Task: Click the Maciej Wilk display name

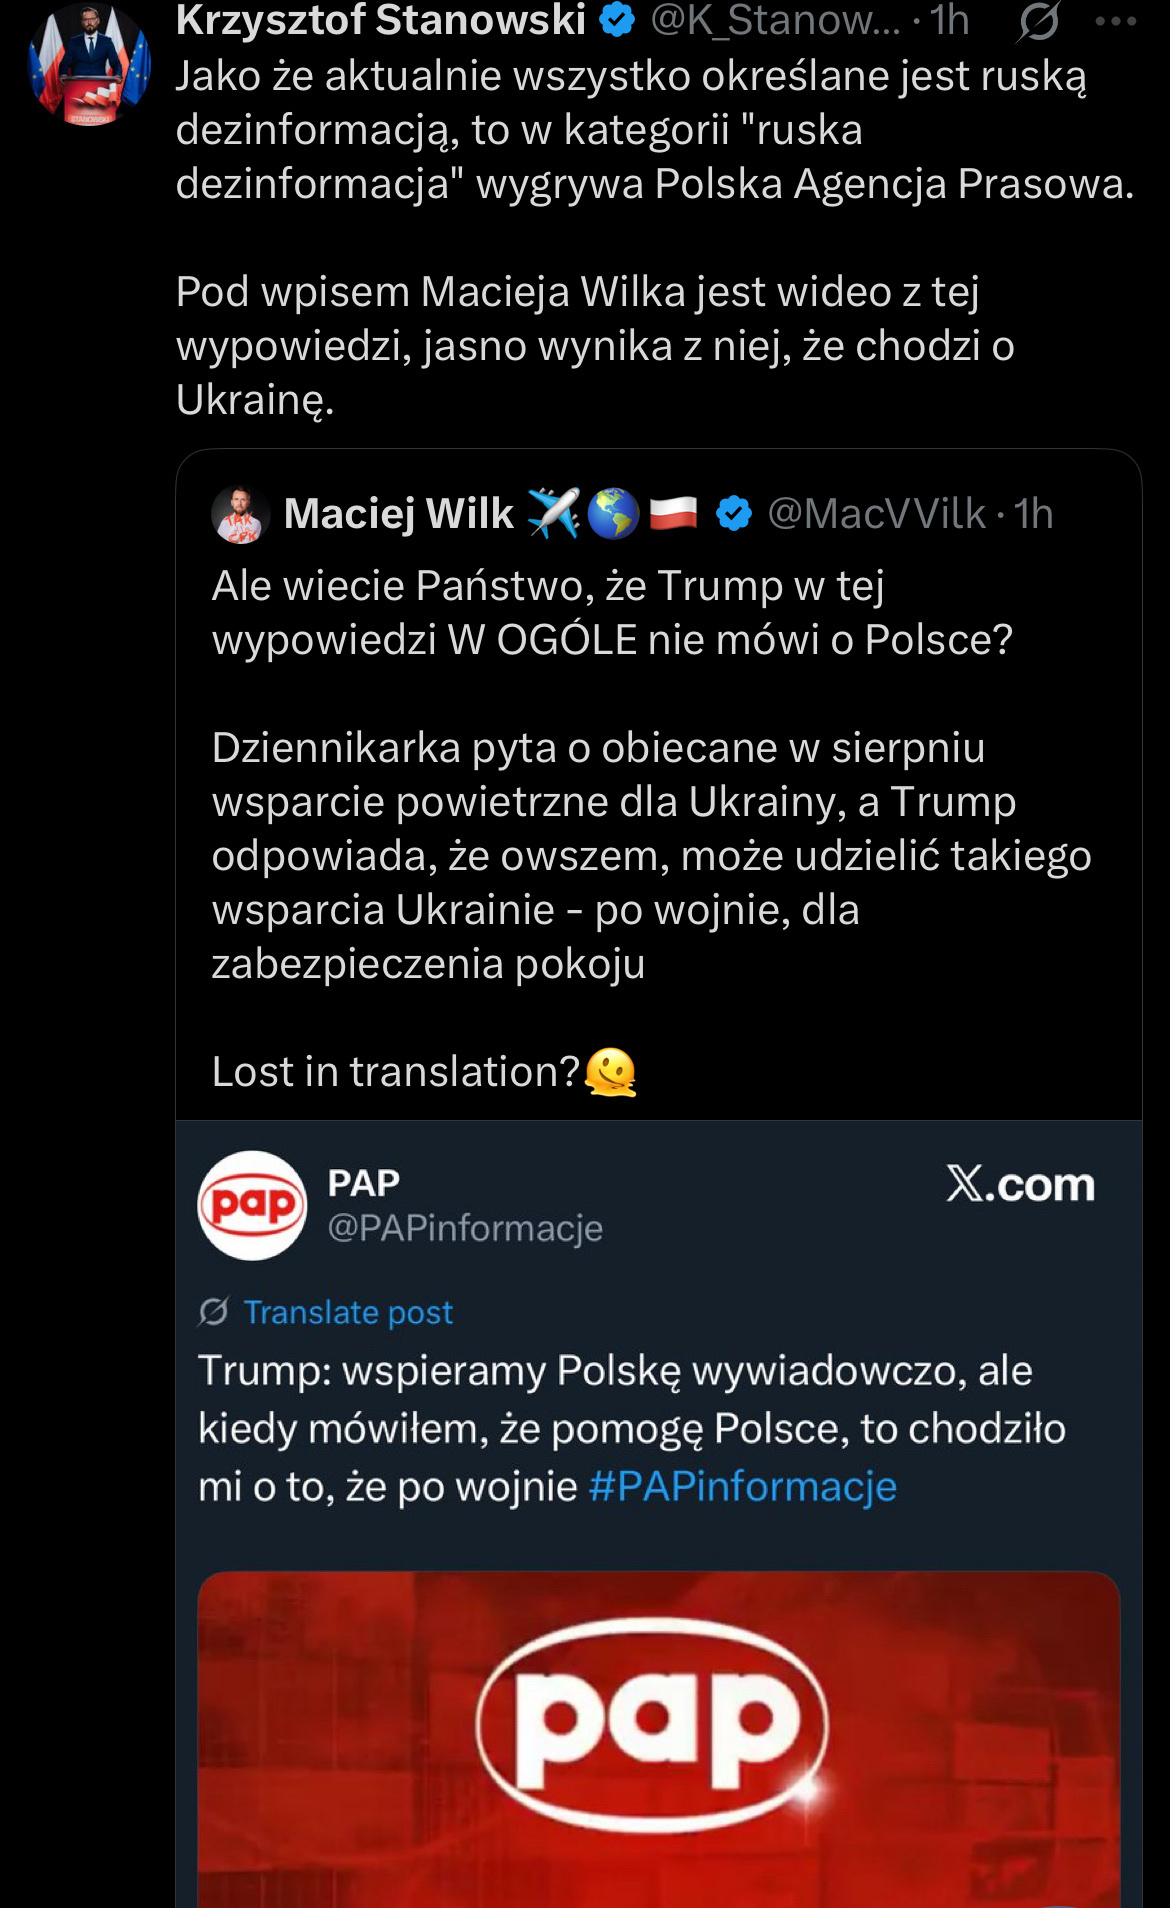Action: (x=398, y=514)
